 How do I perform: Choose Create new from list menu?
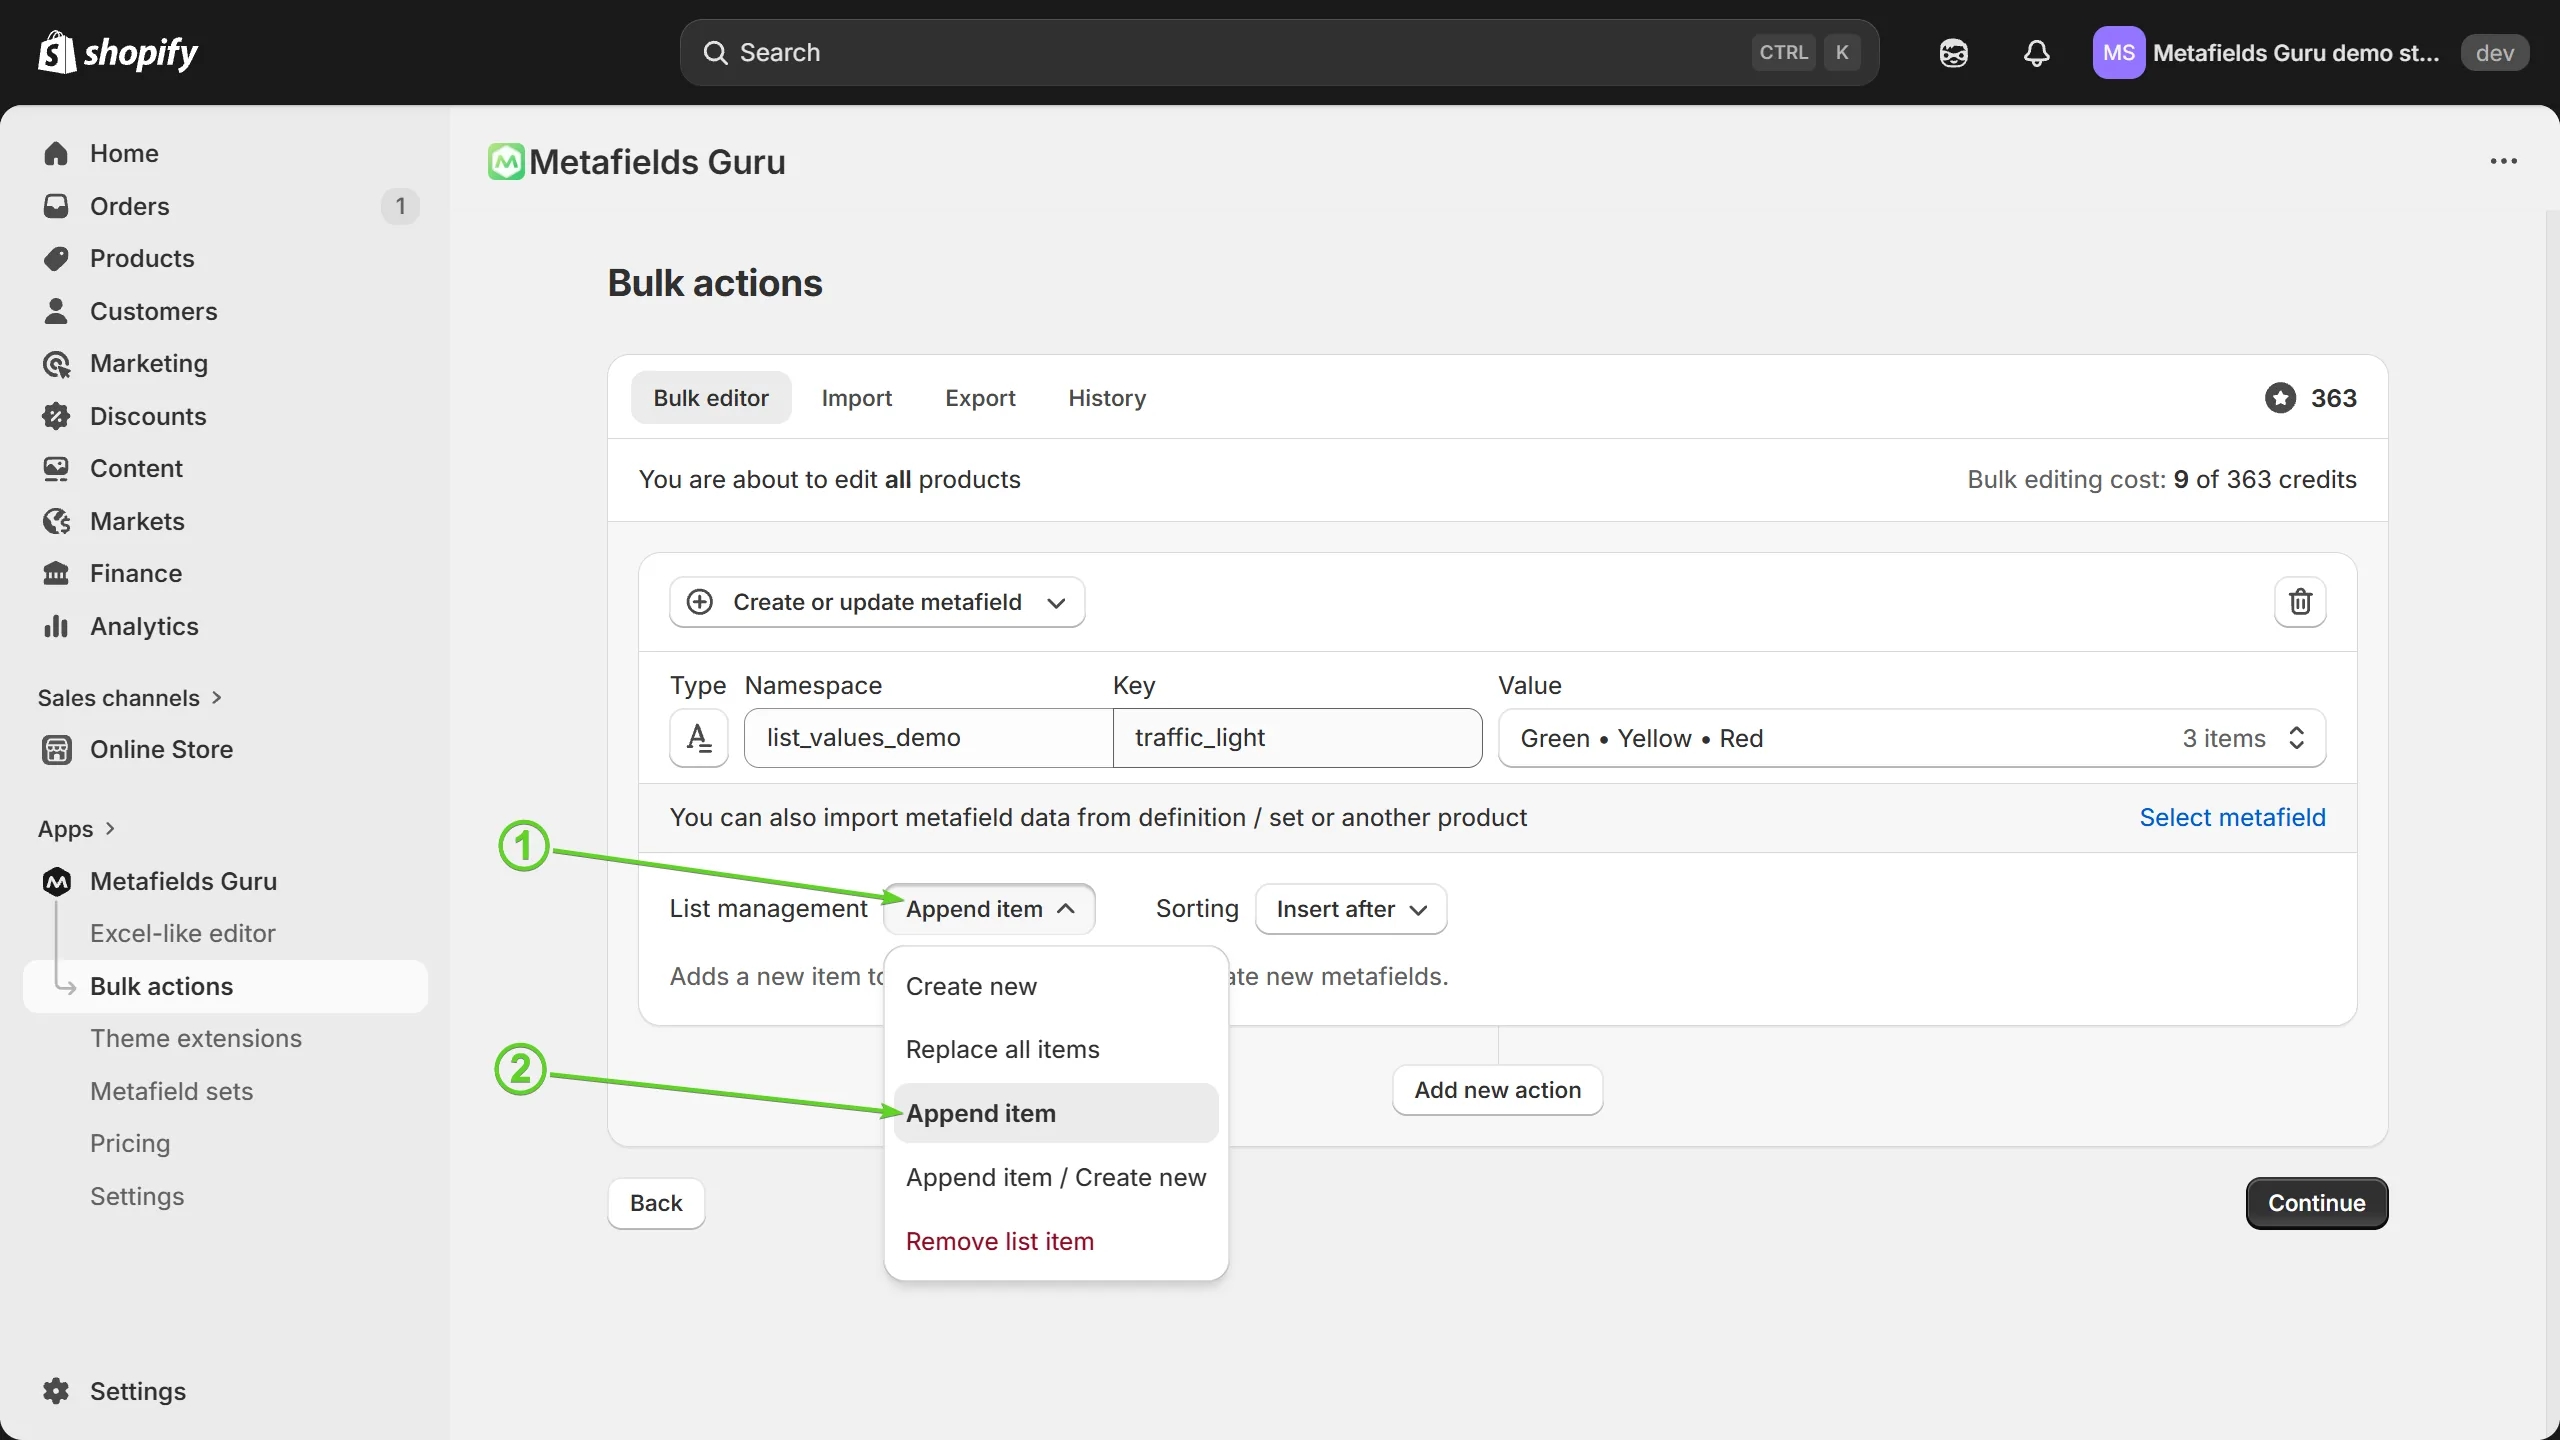(x=1056, y=986)
